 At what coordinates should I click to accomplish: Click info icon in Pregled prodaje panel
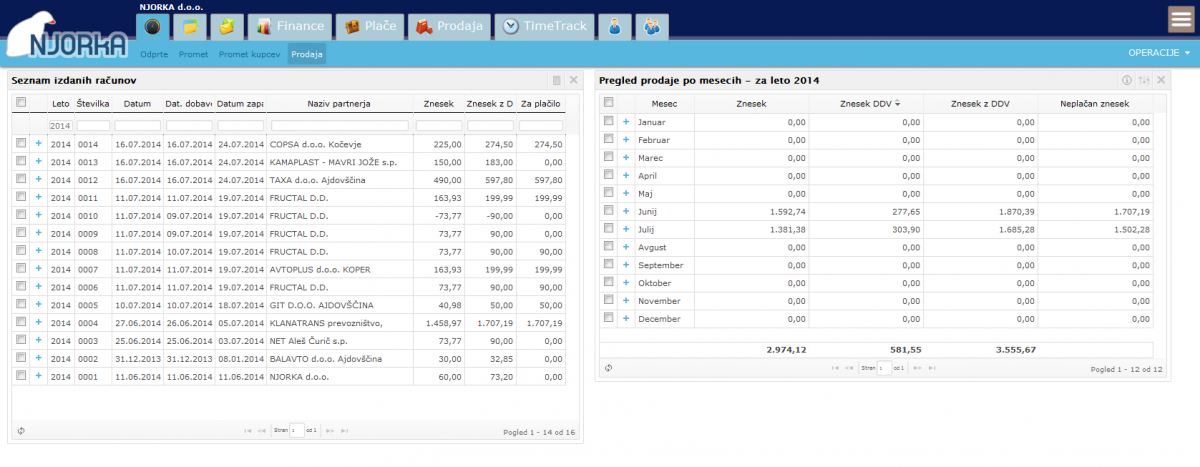tap(1127, 80)
